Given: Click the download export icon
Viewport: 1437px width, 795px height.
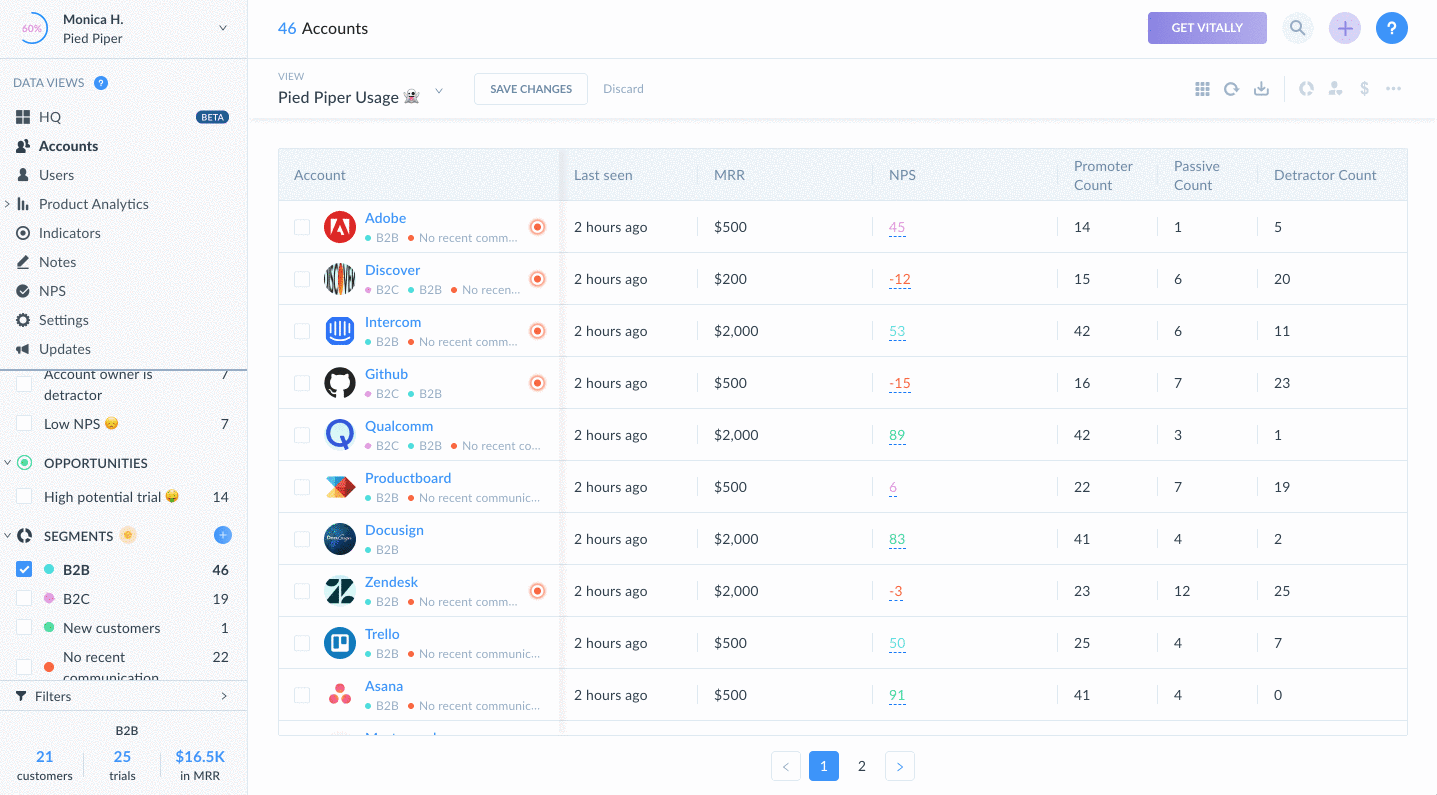Looking at the screenshot, I should [1262, 89].
